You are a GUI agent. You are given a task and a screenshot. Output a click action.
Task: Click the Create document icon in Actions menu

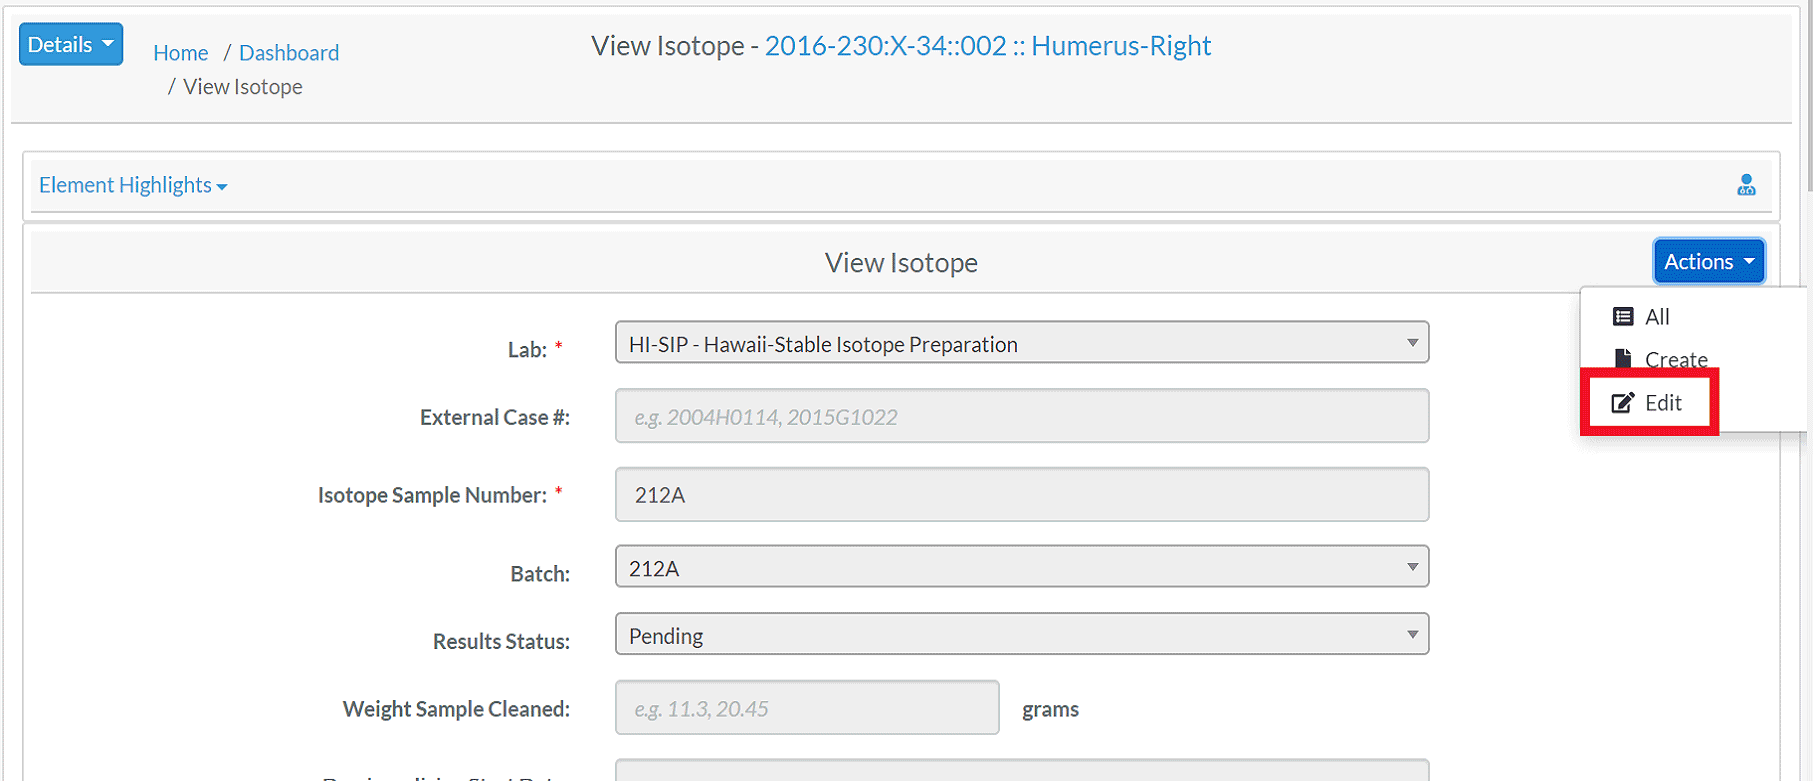1623,358
